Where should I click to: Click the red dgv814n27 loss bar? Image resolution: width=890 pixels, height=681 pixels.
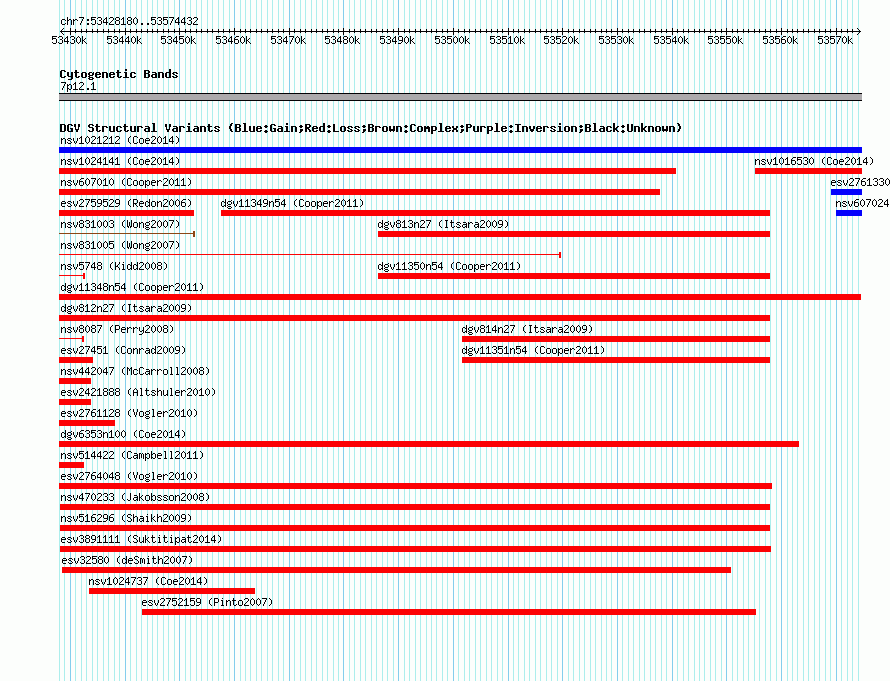point(616,339)
